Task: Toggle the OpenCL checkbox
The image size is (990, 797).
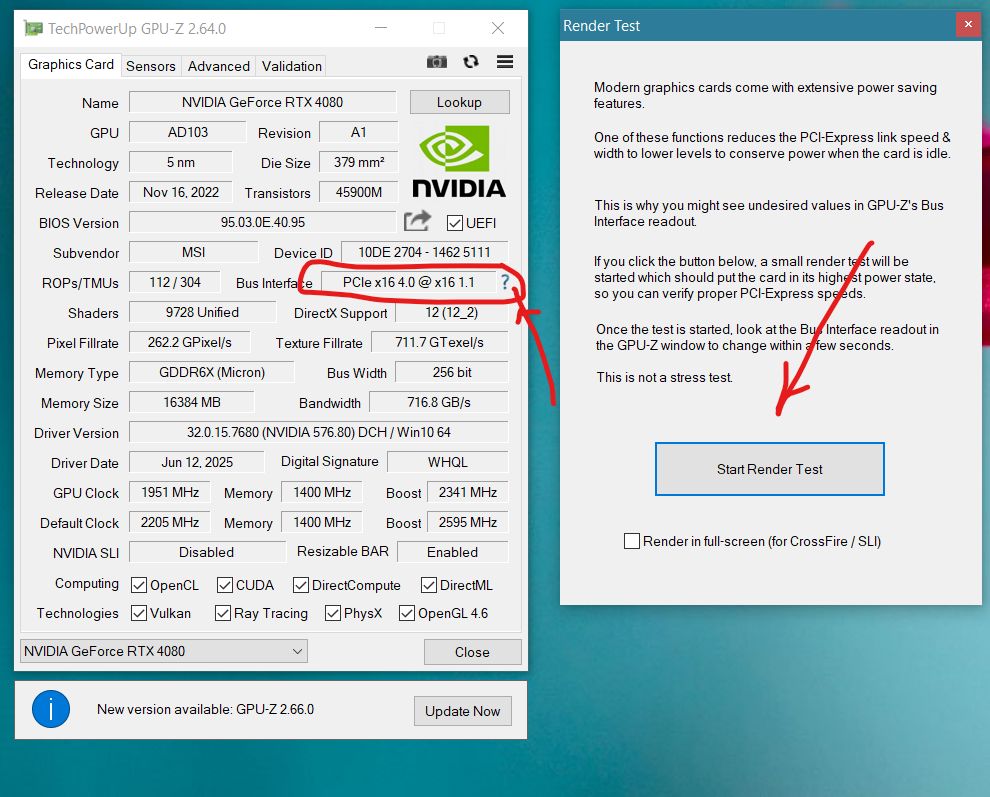Action: [x=139, y=585]
